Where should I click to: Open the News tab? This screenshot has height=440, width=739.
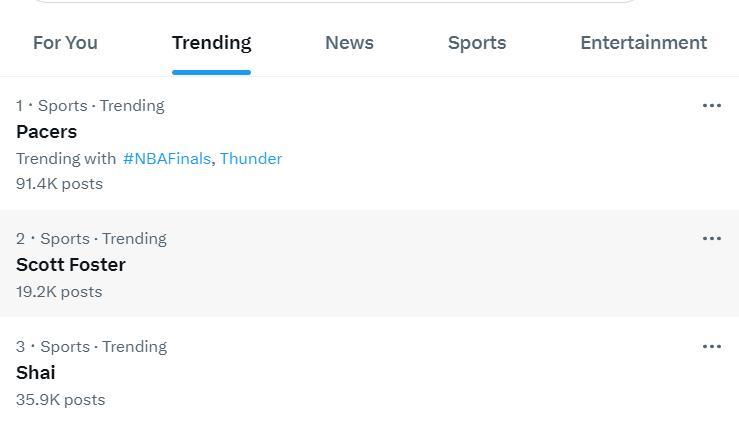[349, 43]
